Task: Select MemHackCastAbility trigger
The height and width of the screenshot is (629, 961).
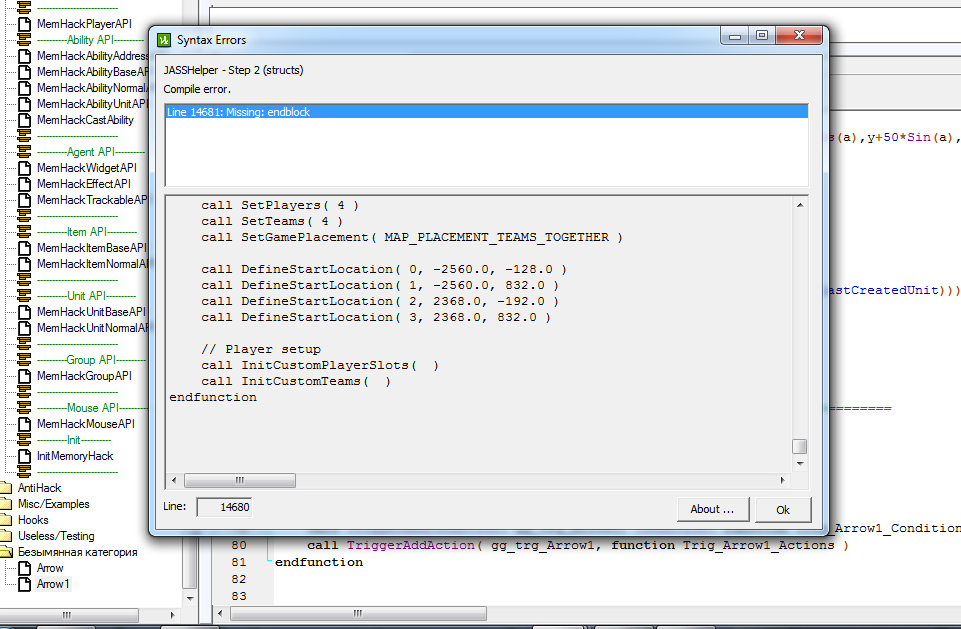Action: click(85, 120)
